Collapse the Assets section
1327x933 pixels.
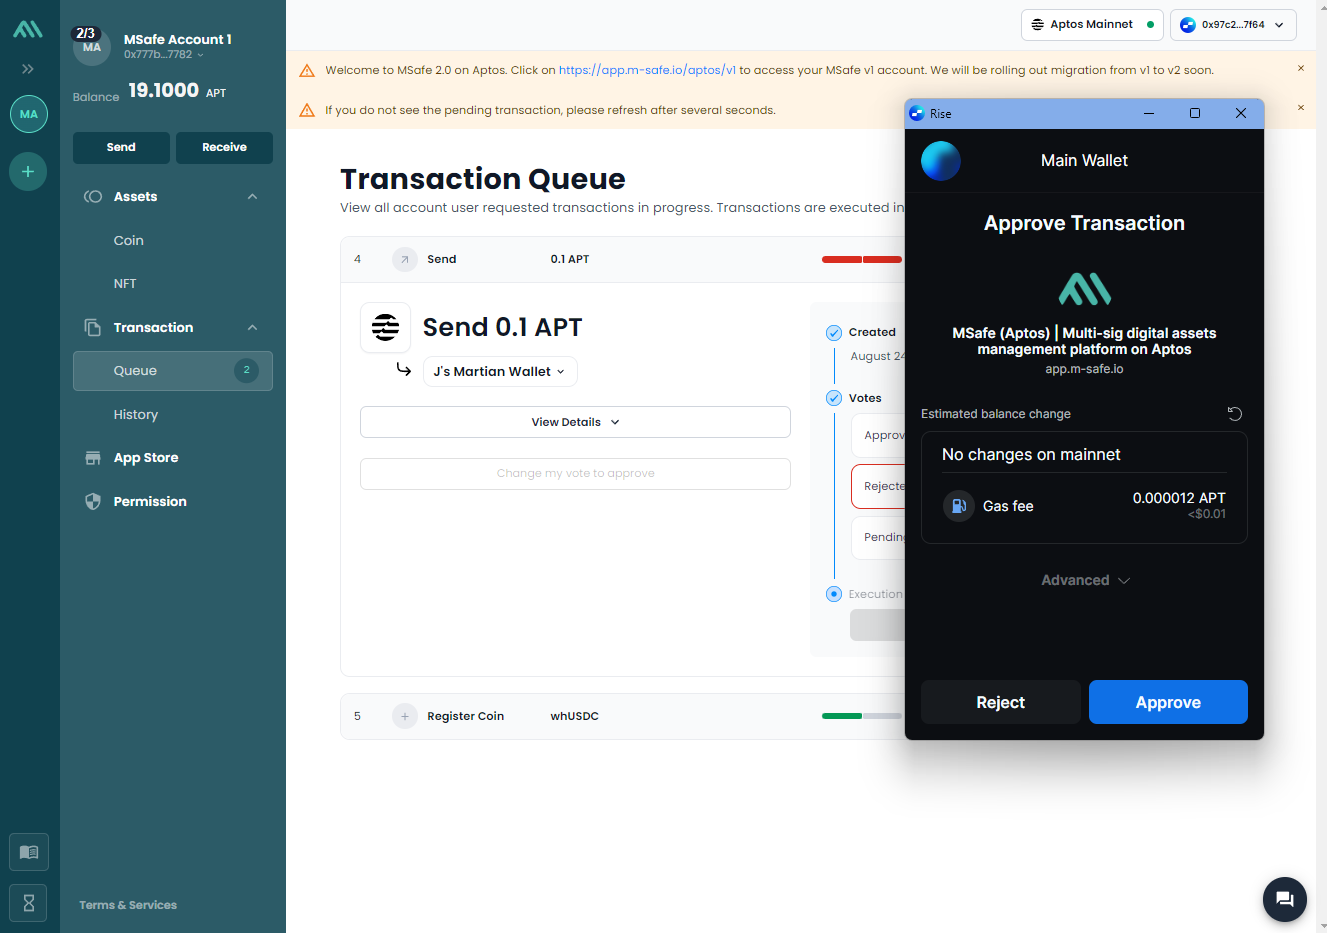[252, 197]
